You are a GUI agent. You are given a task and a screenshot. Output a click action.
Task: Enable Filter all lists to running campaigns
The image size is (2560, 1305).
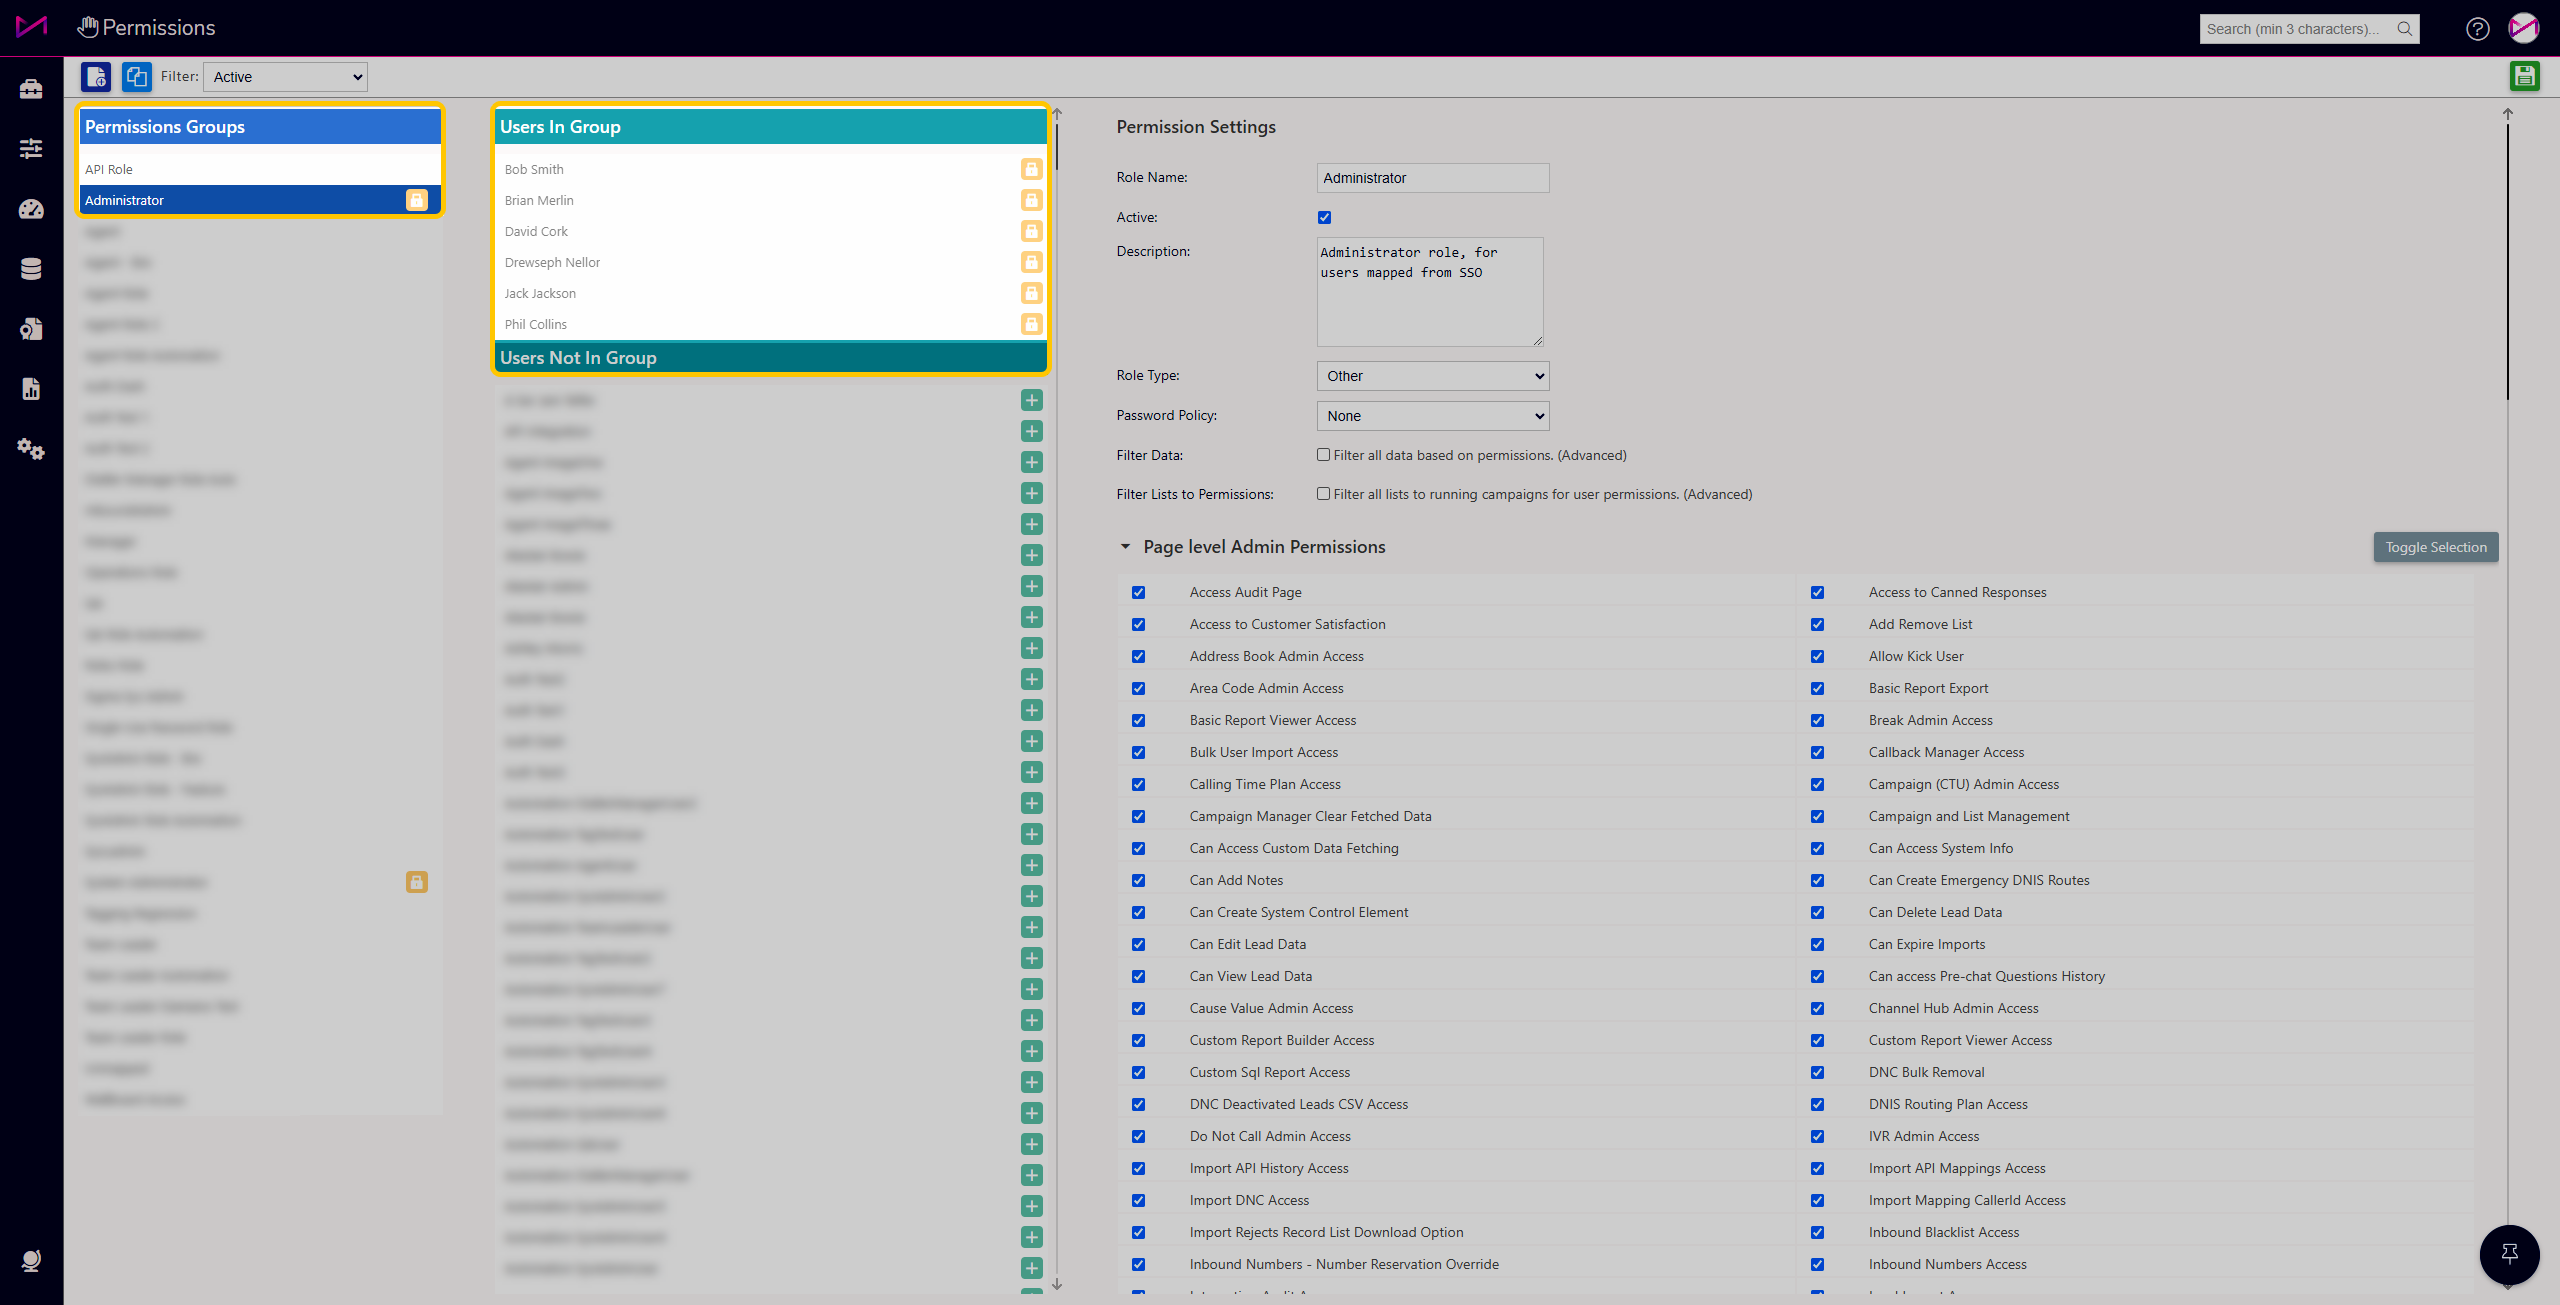1323,494
